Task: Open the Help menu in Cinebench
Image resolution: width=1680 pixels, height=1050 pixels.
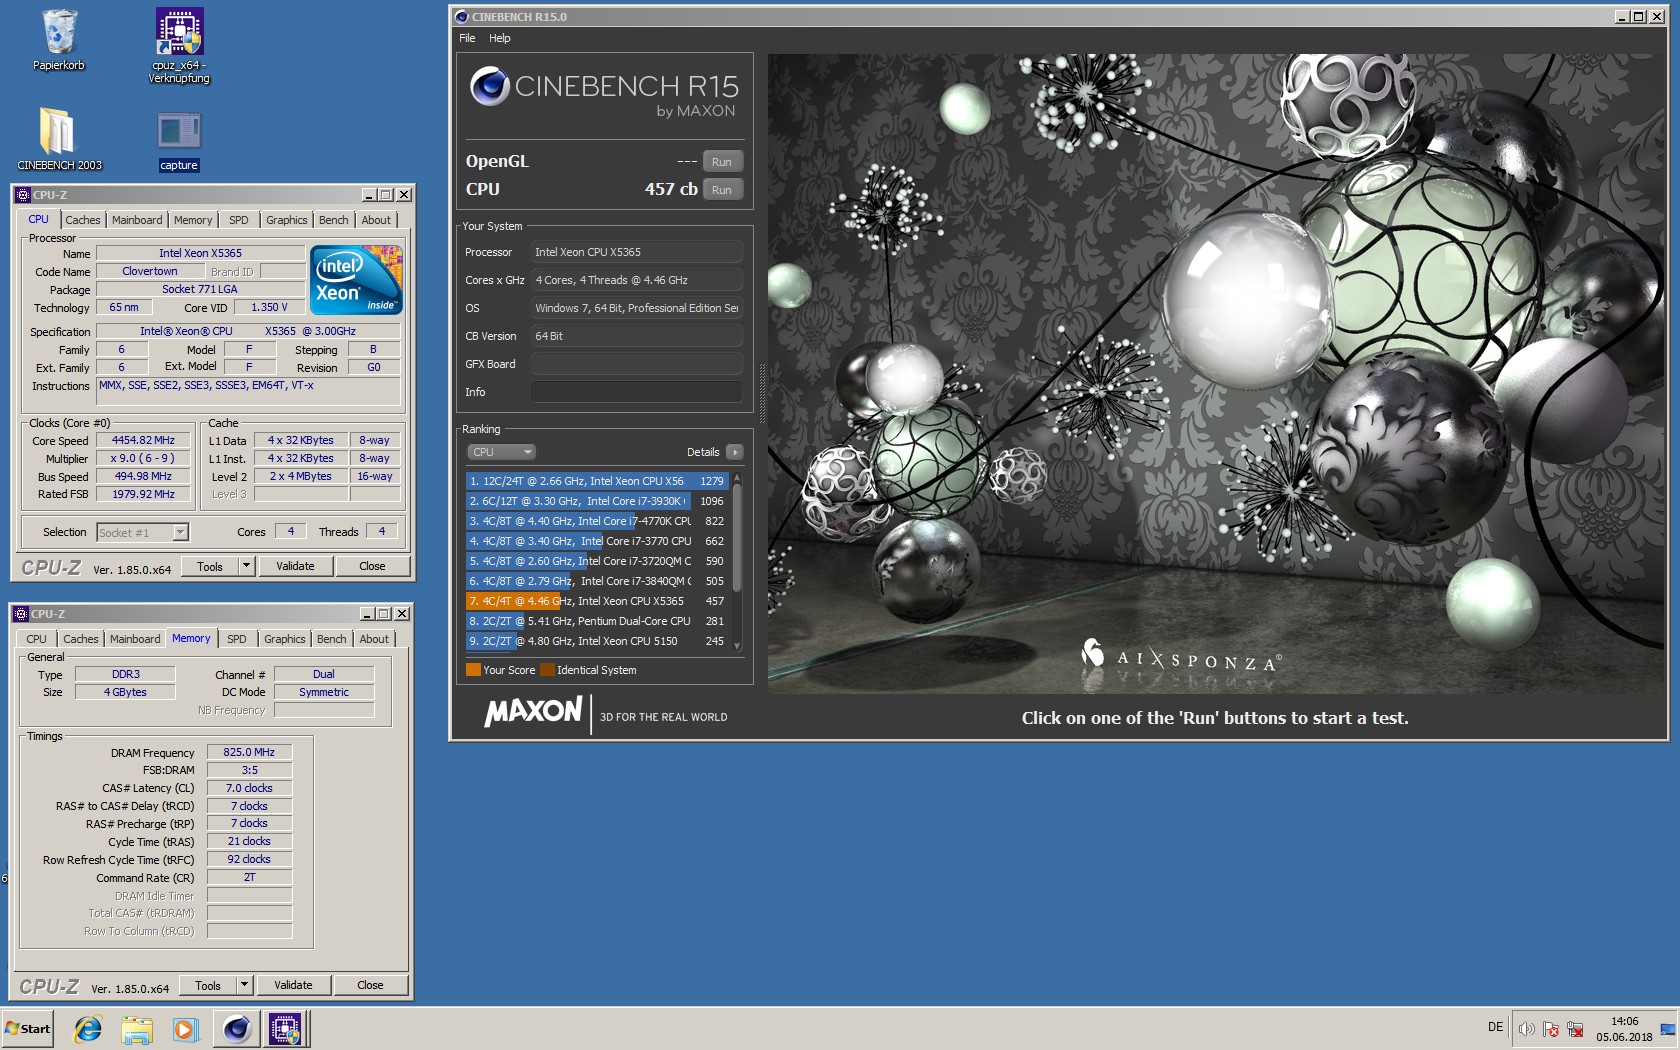Action: (x=500, y=38)
